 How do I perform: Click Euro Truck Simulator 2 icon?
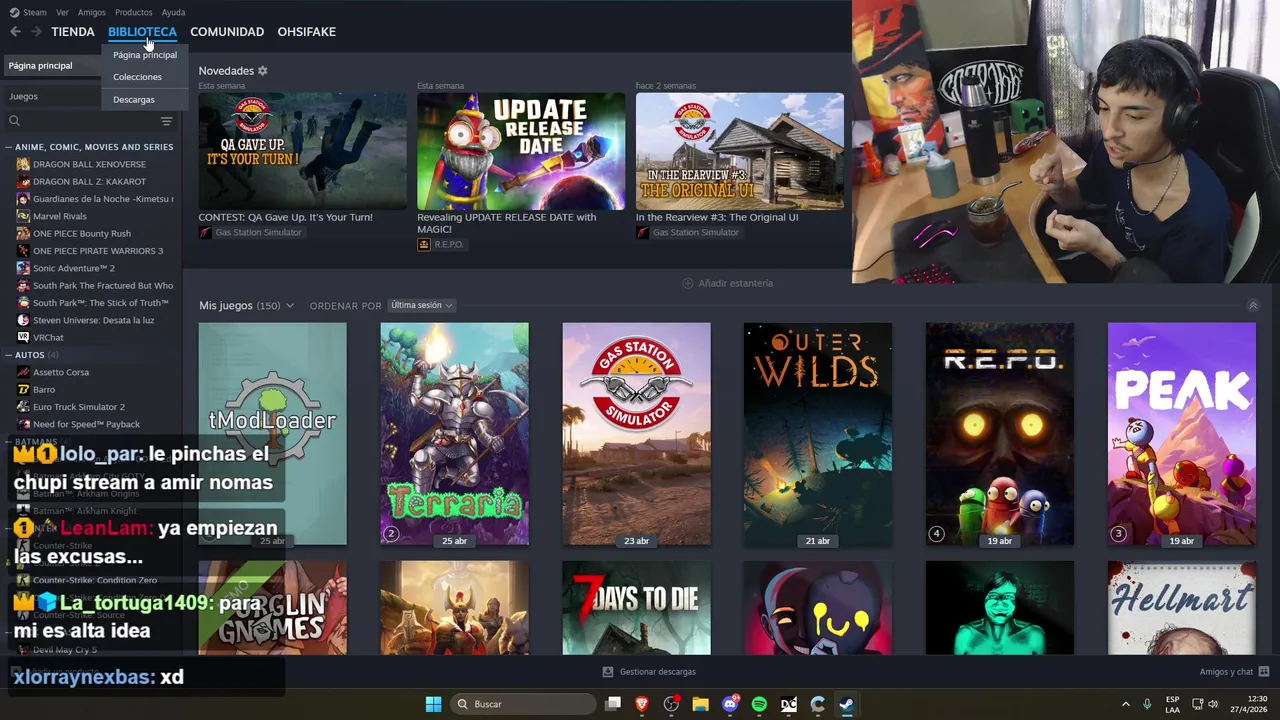[23, 407]
